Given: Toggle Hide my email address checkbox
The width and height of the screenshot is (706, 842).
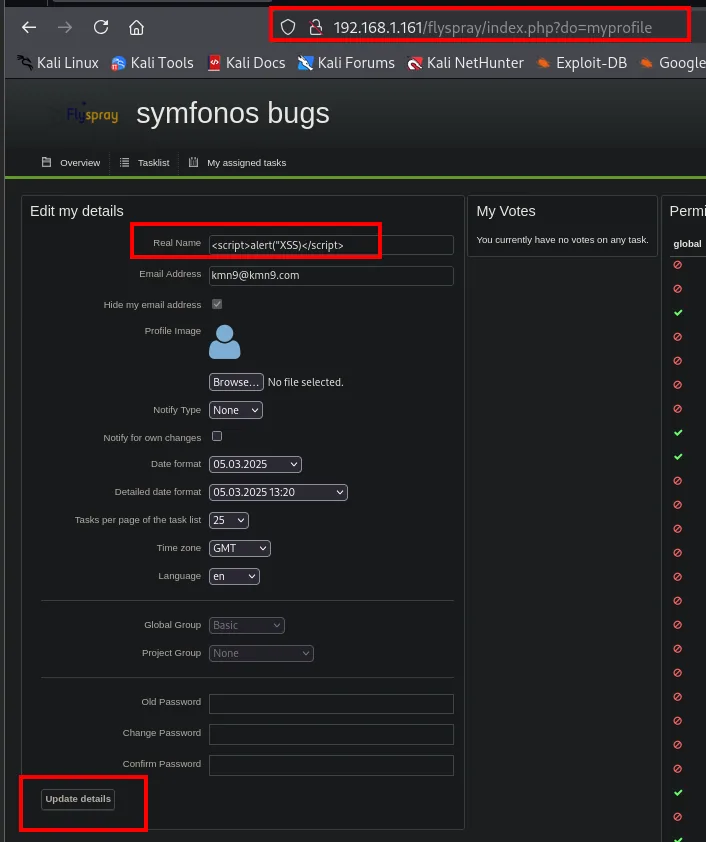Looking at the screenshot, I should tap(217, 304).
